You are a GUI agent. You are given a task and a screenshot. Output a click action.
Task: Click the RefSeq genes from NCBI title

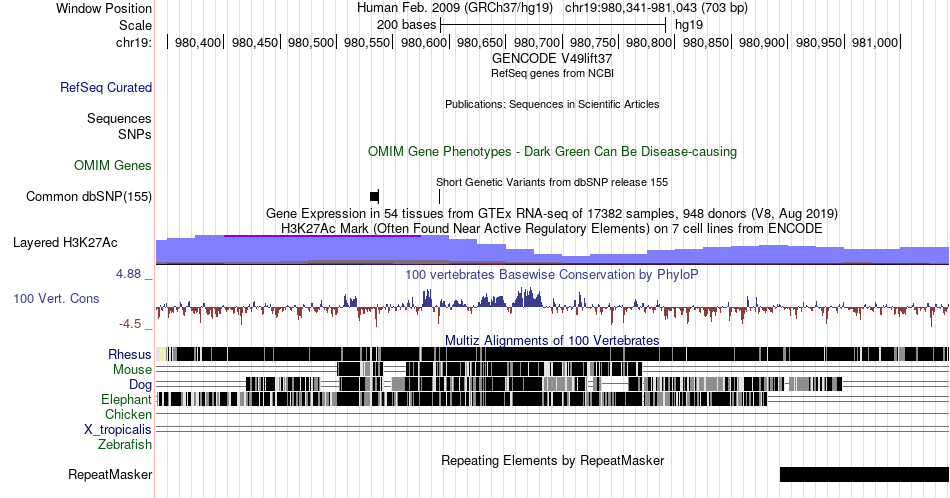tap(552, 73)
